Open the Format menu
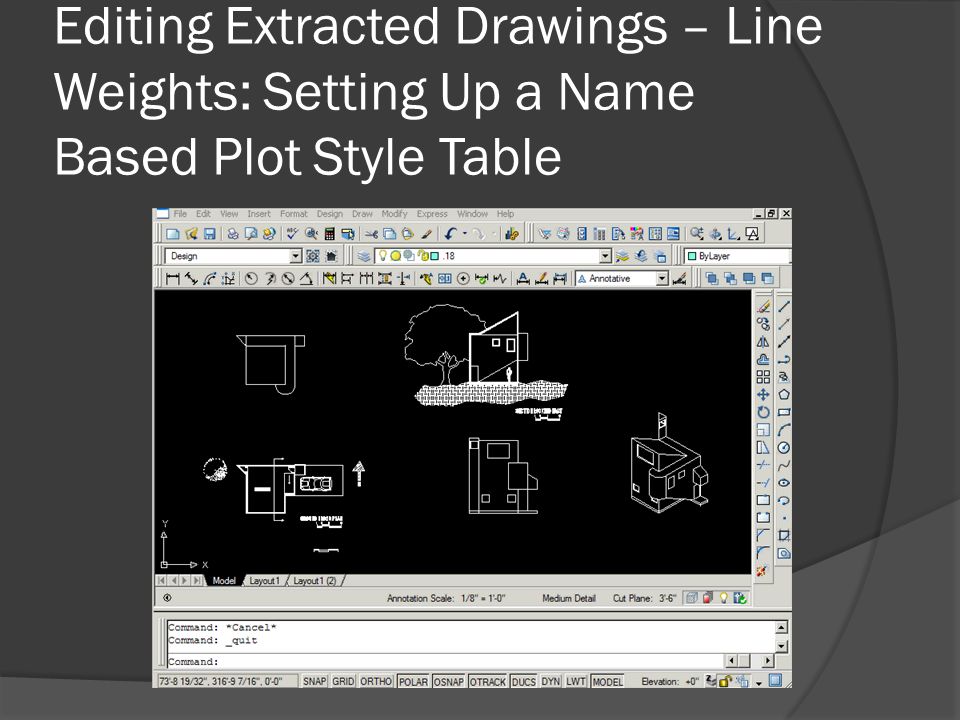The width and height of the screenshot is (960, 720). click(294, 214)
